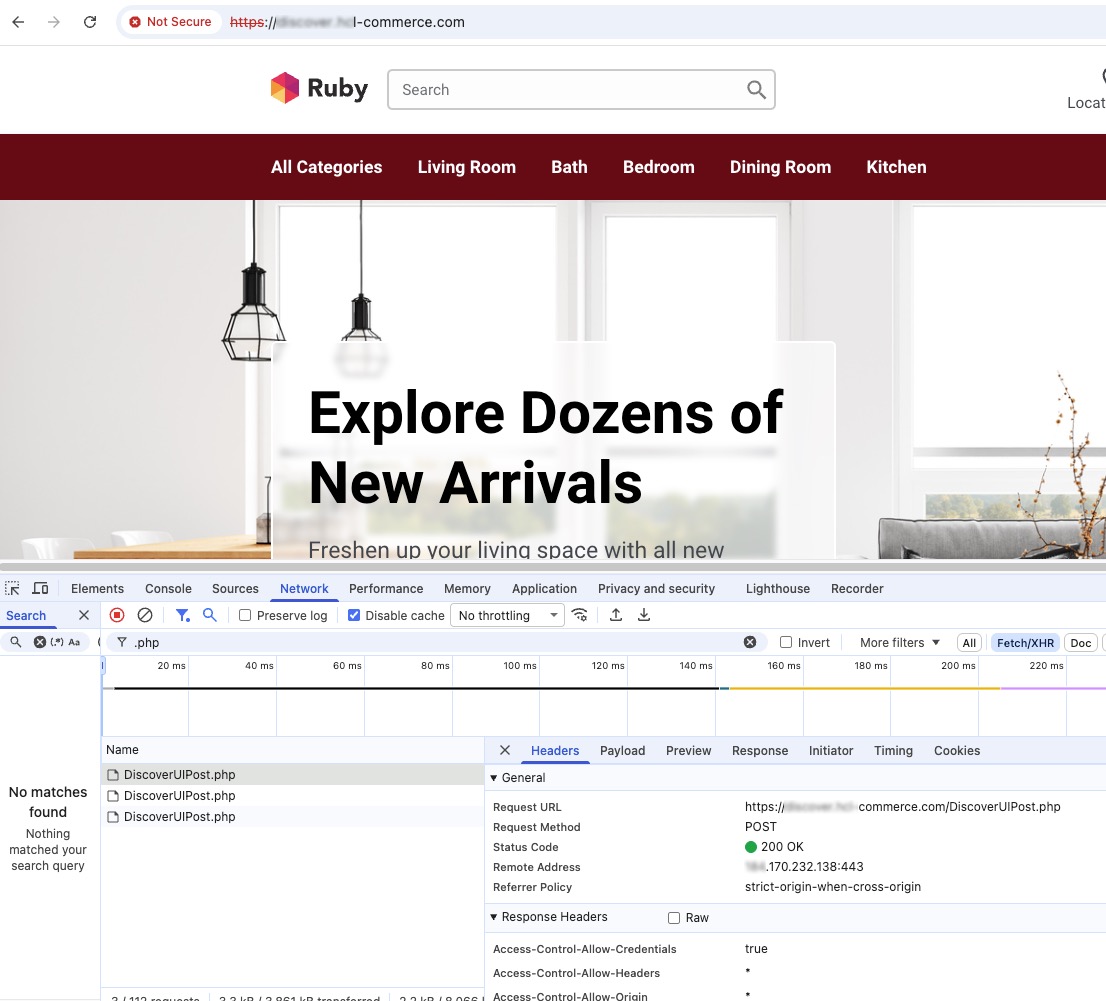Import HAR file via upload icon

[x=616, y=616]
